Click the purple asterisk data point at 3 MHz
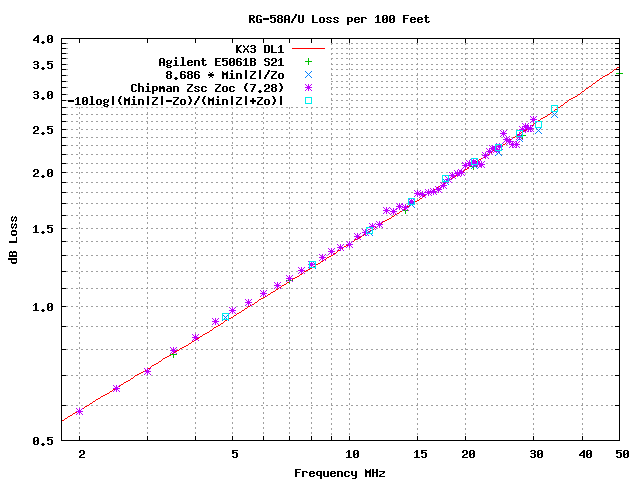The height and width of the screenshot is (480, 640). pos(147,371)
